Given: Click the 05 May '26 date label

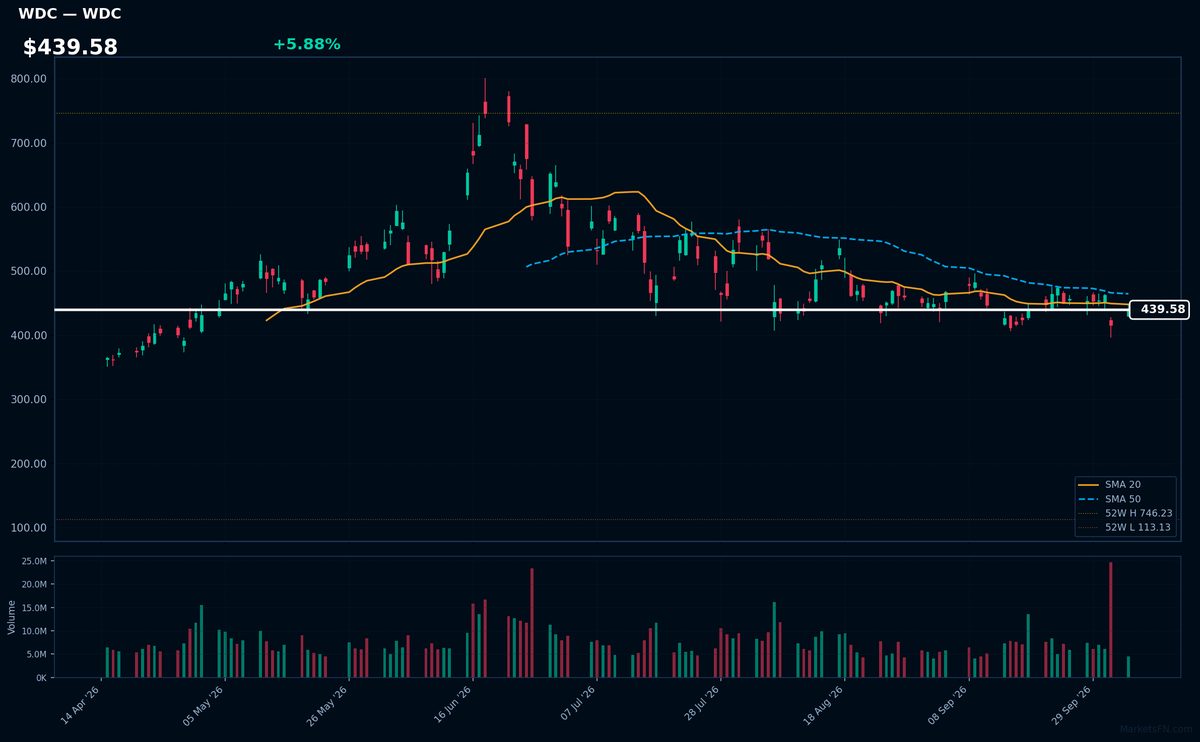Looking at the screenshot, I should coord(206,705).
